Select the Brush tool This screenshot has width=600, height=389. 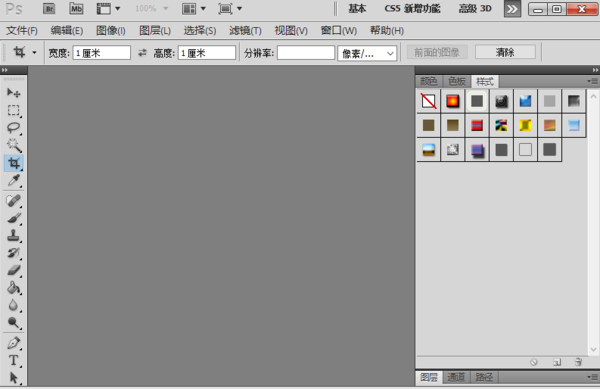point(14,218)
